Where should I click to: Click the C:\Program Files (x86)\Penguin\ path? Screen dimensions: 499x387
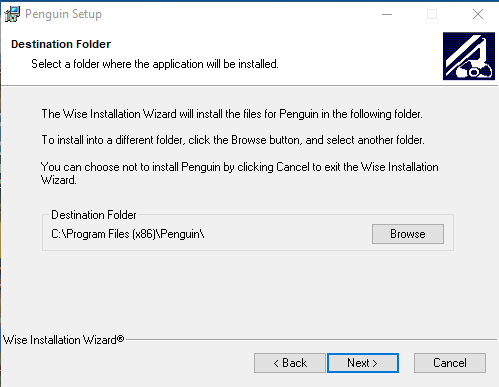pos(128,234)
